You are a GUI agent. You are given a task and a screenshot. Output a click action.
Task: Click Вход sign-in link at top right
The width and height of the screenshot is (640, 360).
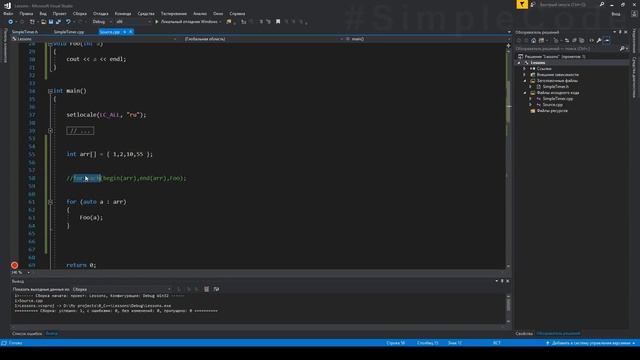tap(616, 14)
